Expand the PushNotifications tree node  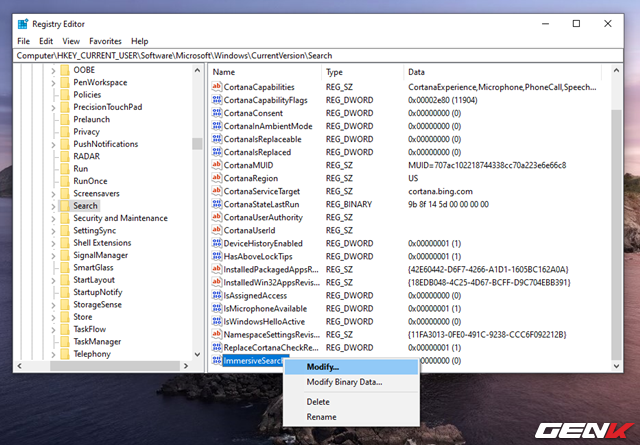(x=53, y=145)
